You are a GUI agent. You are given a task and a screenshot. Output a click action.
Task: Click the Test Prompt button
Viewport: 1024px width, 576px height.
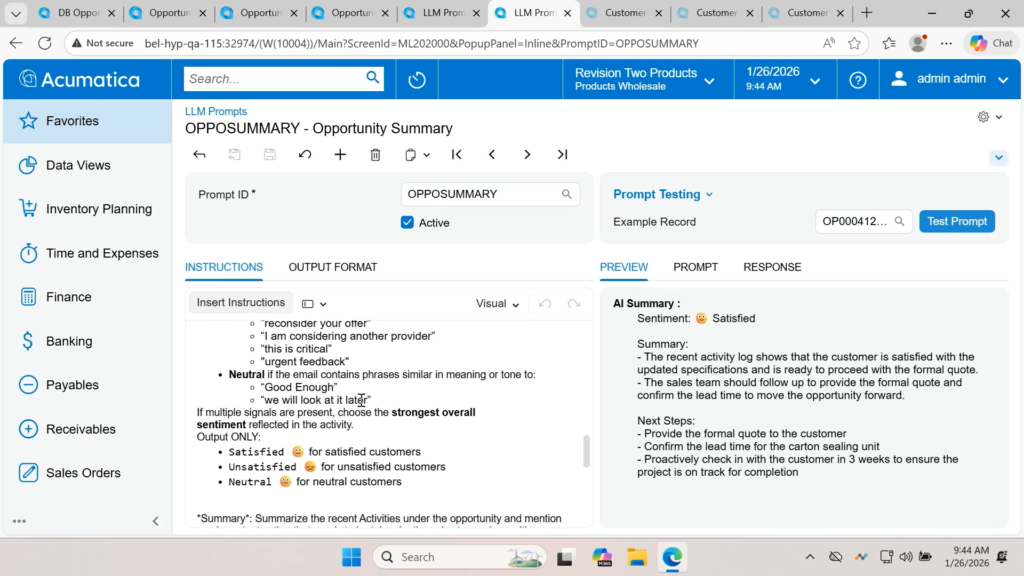click(x=956, y=222)
